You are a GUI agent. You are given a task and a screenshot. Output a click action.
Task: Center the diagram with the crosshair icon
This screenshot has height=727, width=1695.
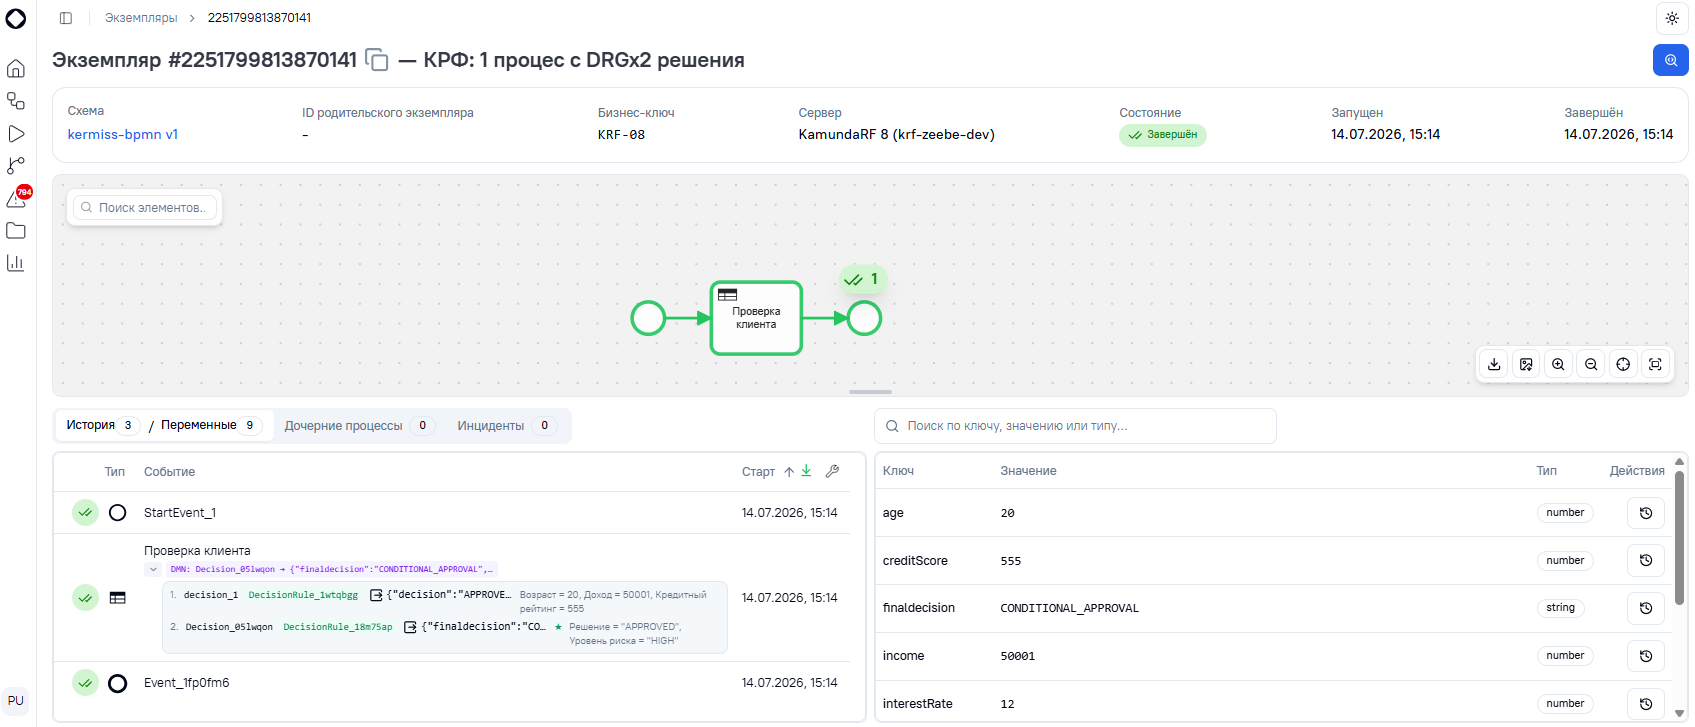1623,364
